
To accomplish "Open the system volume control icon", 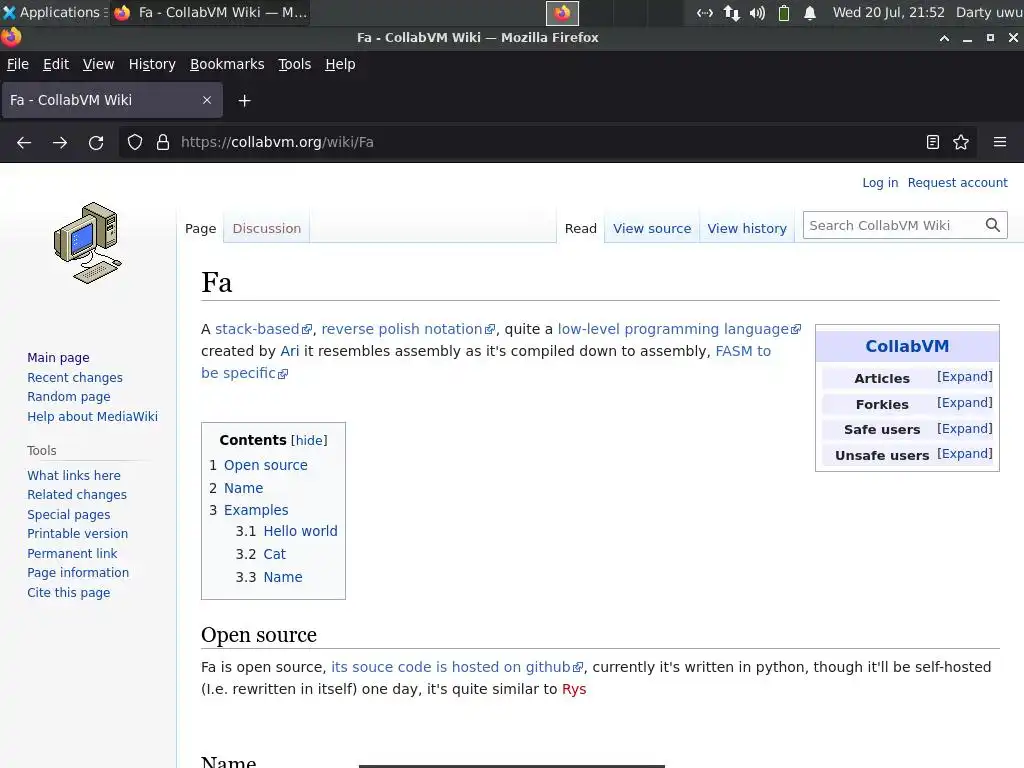I will point(757,12).
